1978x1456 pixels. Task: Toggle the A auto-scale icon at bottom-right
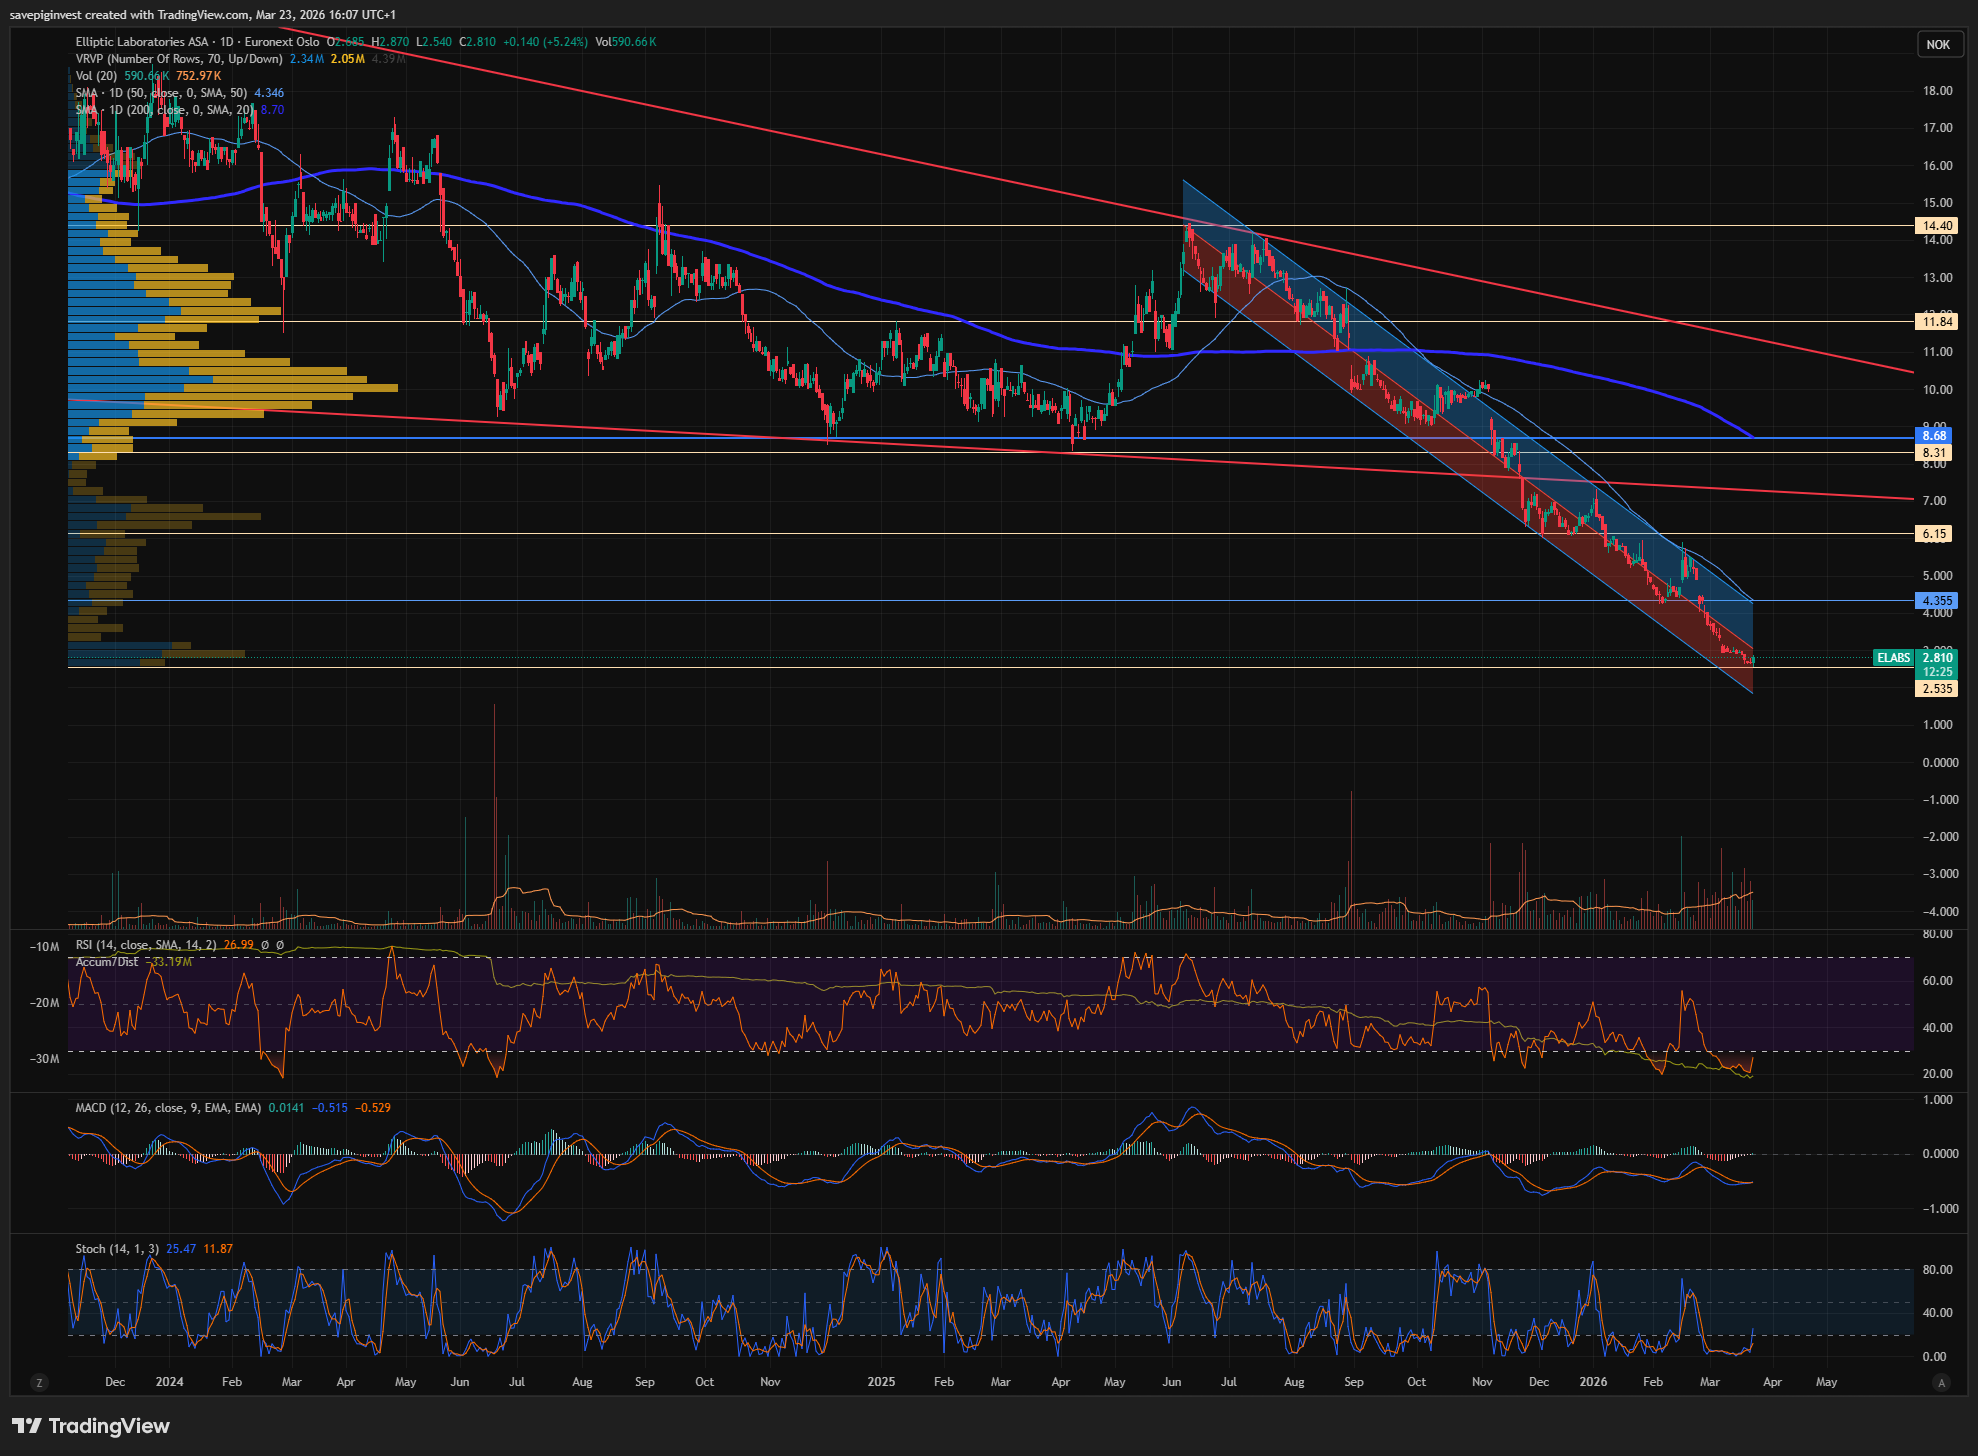click(x=1941, y=1383)
